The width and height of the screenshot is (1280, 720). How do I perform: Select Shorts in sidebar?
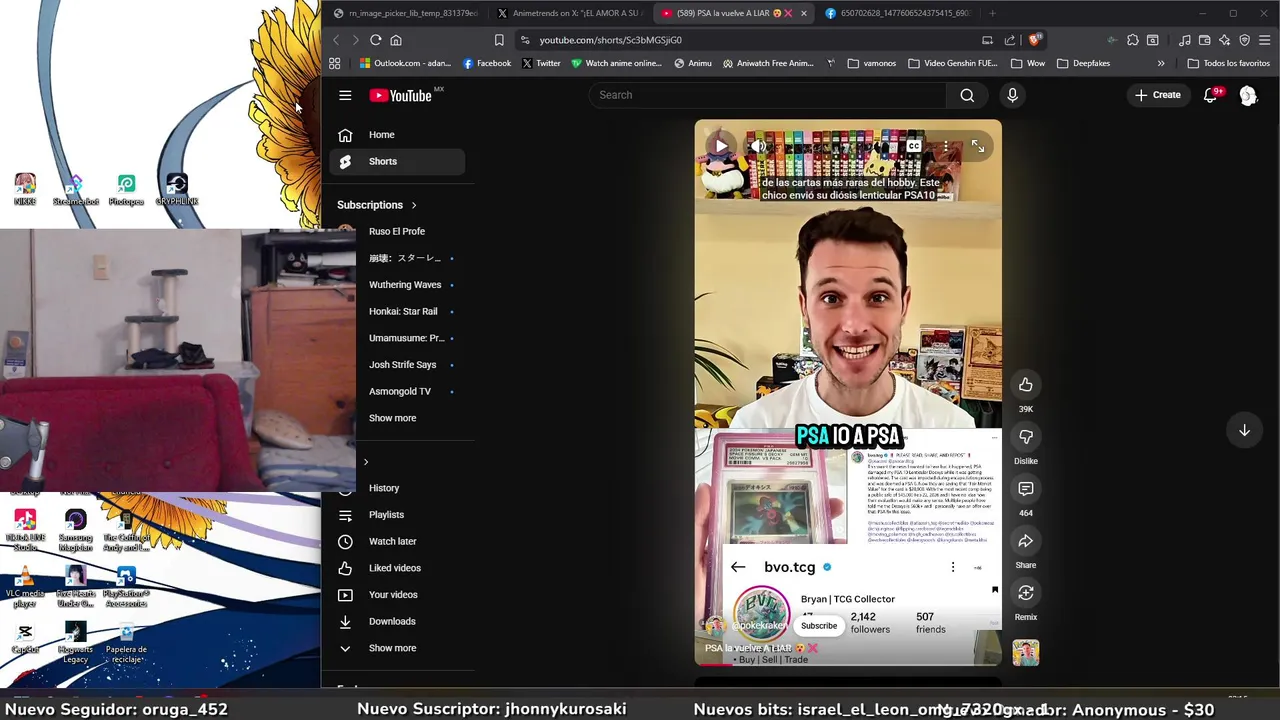(x=398, y=161)
